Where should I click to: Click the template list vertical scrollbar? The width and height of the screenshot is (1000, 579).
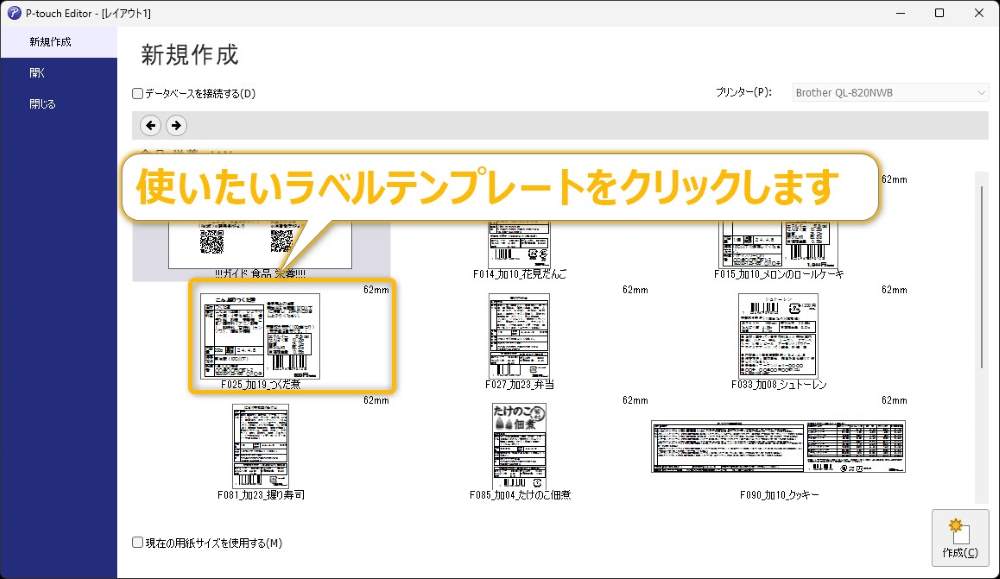point(982,275)
